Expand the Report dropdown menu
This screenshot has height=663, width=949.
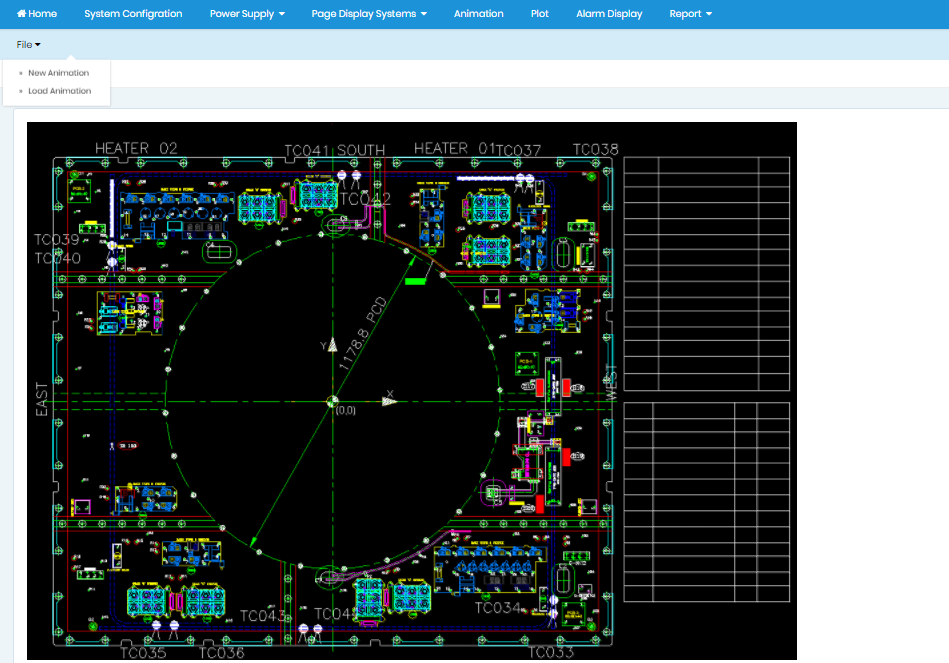(x=690, y=14)
